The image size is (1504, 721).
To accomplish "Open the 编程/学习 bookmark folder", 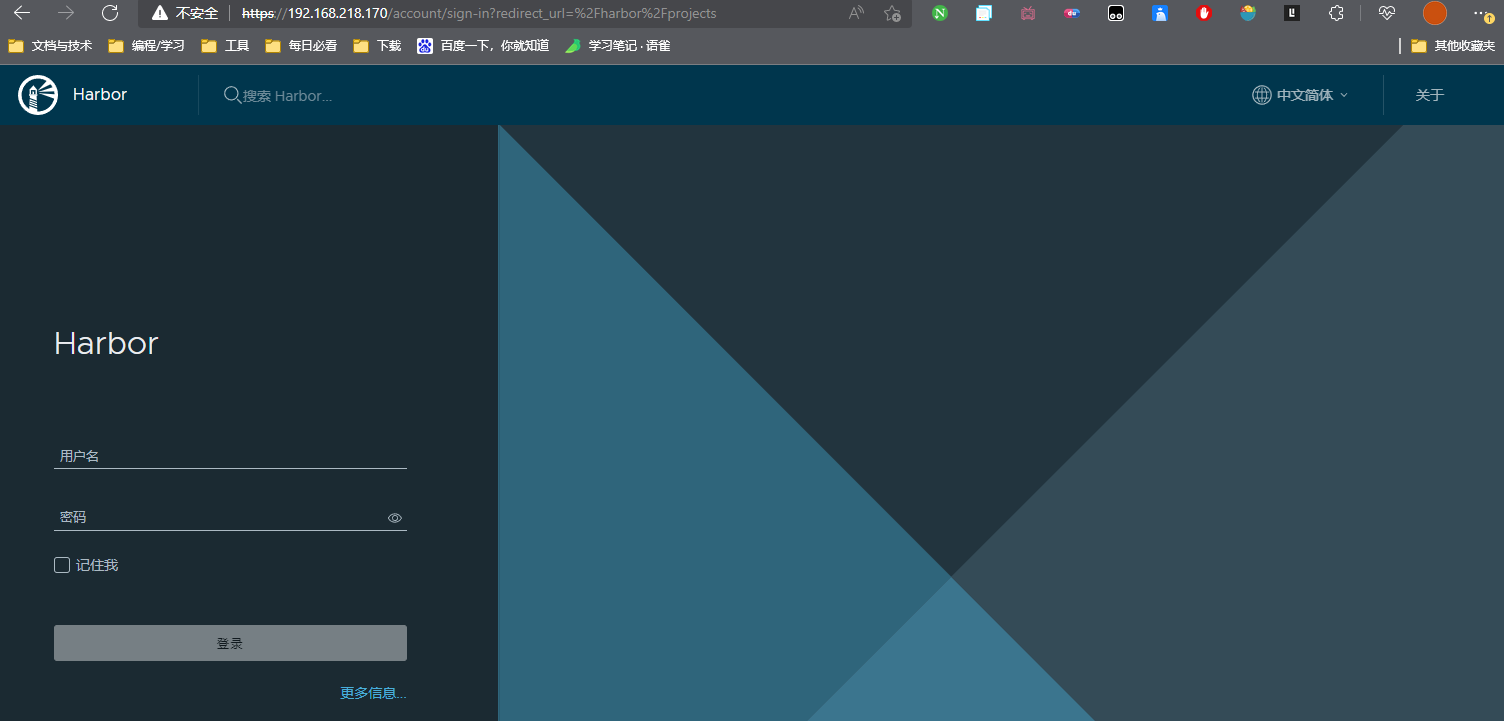I will (x=146, y=46).
